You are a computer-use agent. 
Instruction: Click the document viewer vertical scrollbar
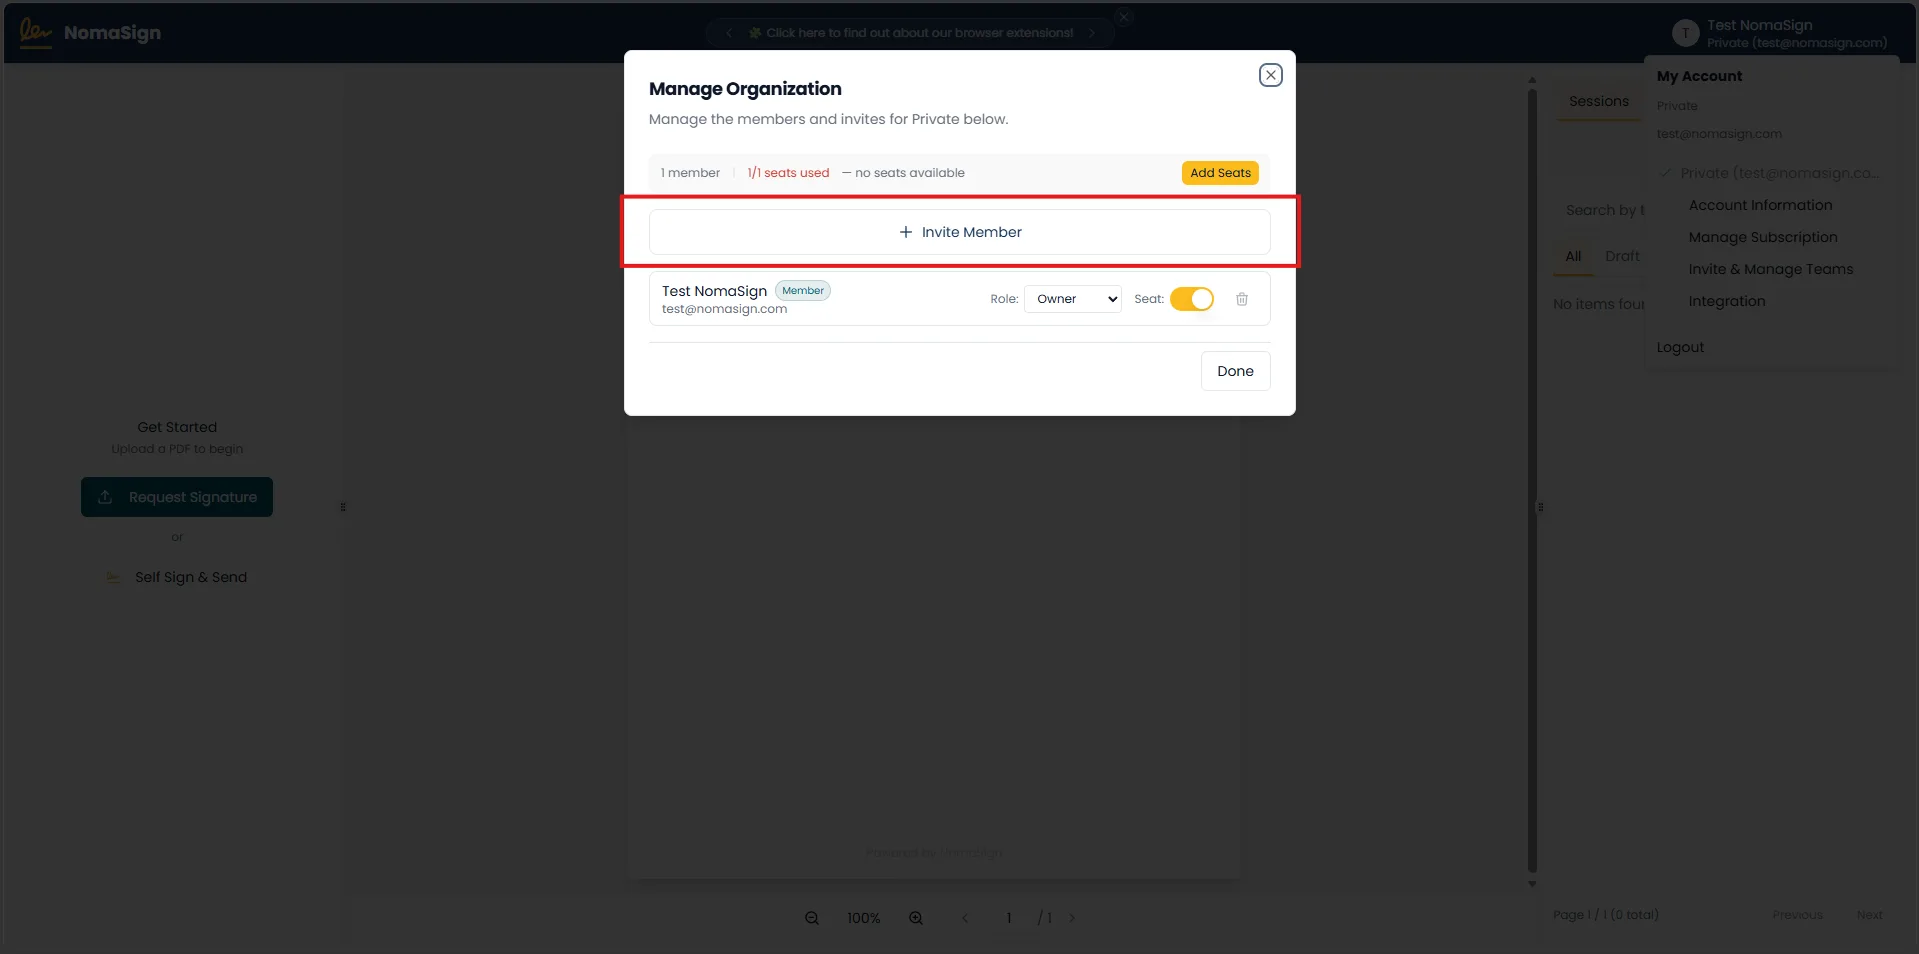pyautogui.click(x=1532, y=480)
